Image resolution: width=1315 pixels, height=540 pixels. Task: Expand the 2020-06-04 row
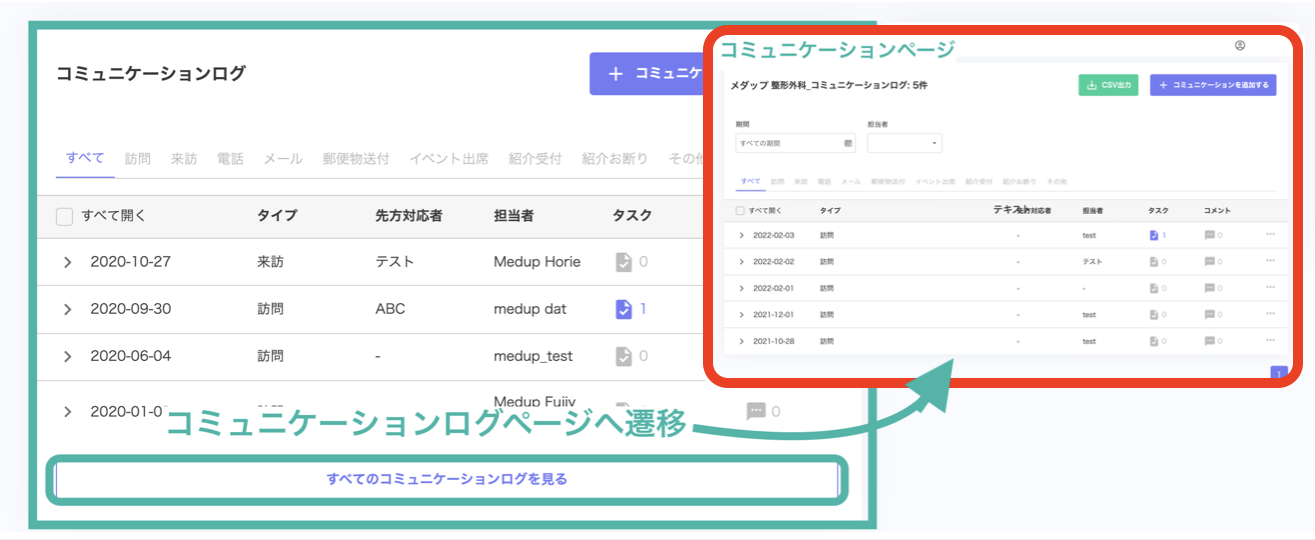(67, 357)
